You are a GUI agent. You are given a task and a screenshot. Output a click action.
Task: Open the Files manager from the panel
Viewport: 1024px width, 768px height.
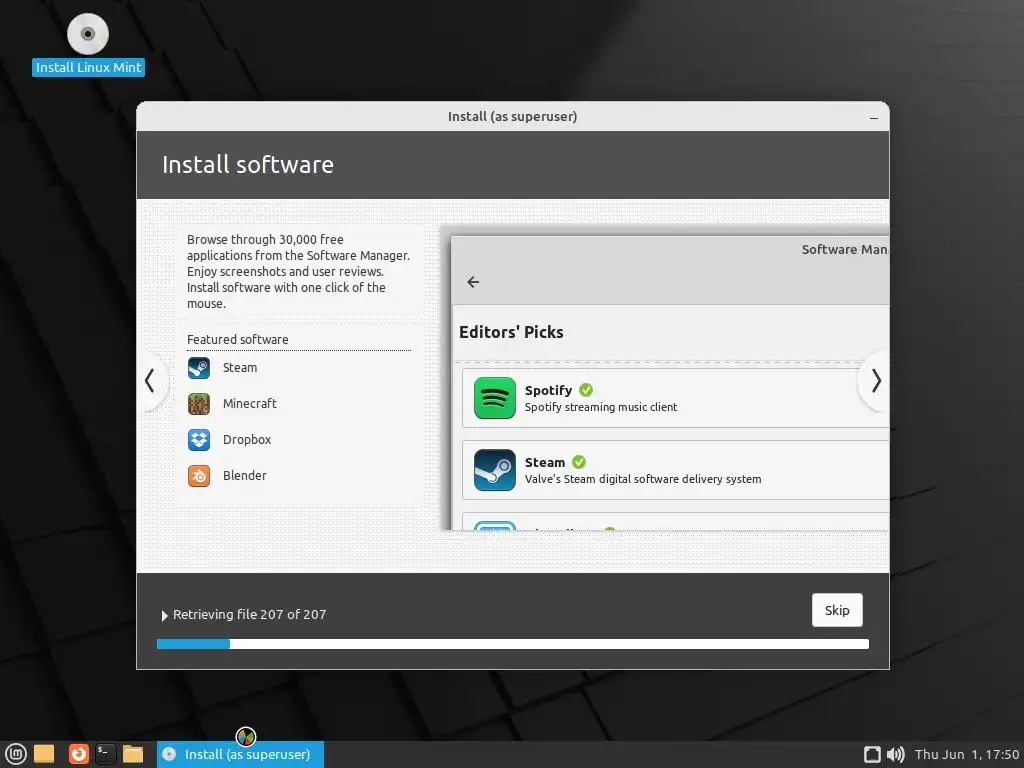pyautogui.click(x=133, y=754)
